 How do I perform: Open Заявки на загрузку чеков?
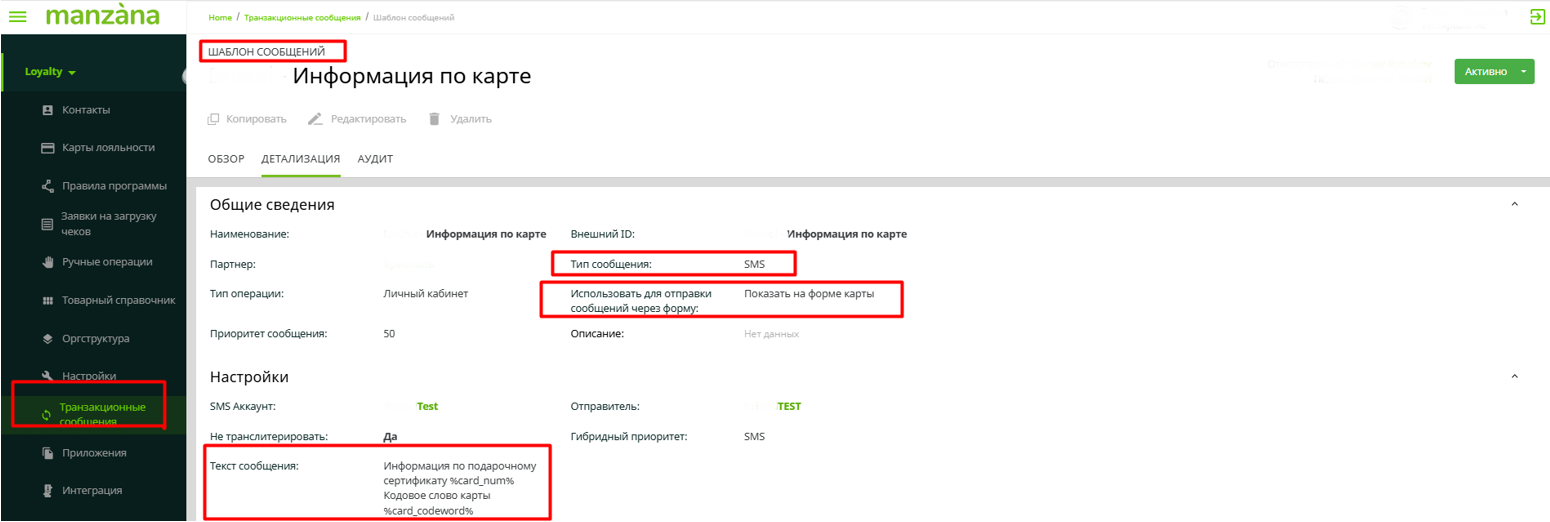[x=108, y=224]
